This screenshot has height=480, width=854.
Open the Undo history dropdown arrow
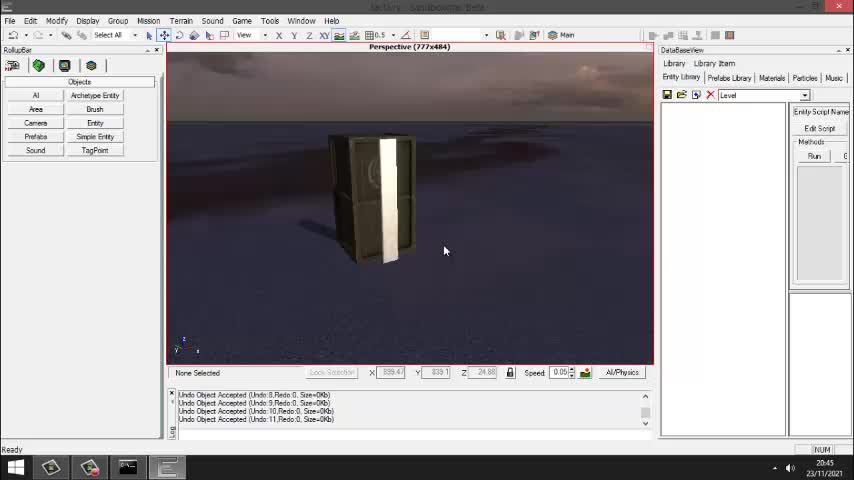[26, 35]
